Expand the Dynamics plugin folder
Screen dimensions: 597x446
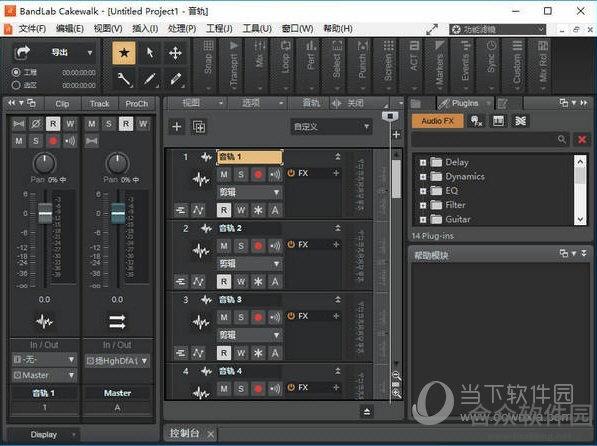(423, 177)
